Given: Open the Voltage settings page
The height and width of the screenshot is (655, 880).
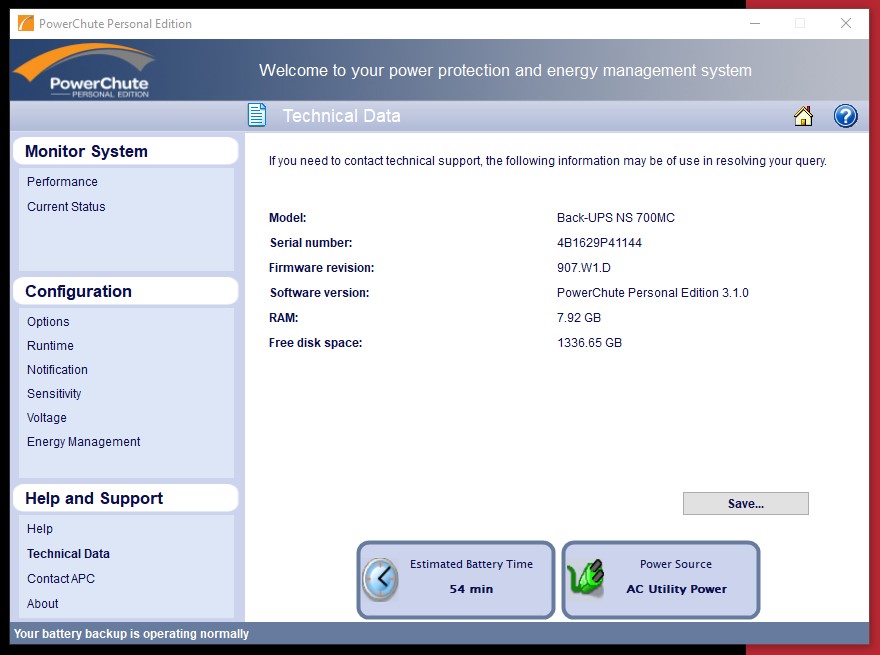Looking at the screenshot, I should (x=47, y=418).
